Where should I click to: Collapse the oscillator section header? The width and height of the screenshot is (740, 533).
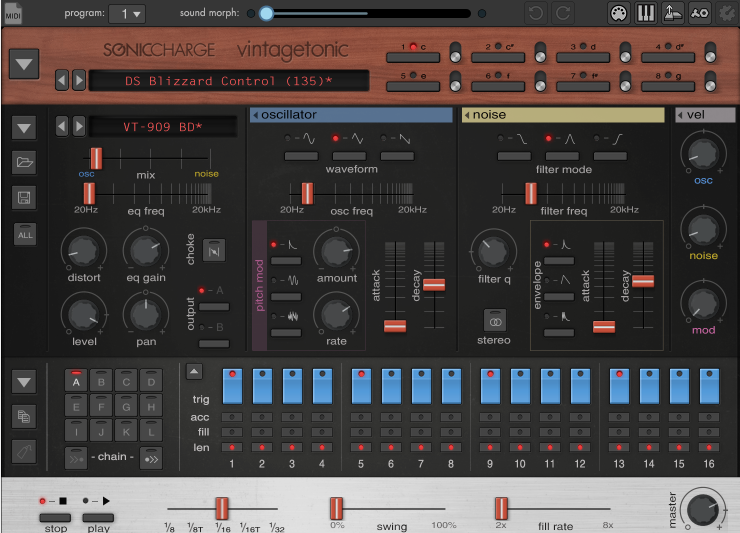coord(351,115)
